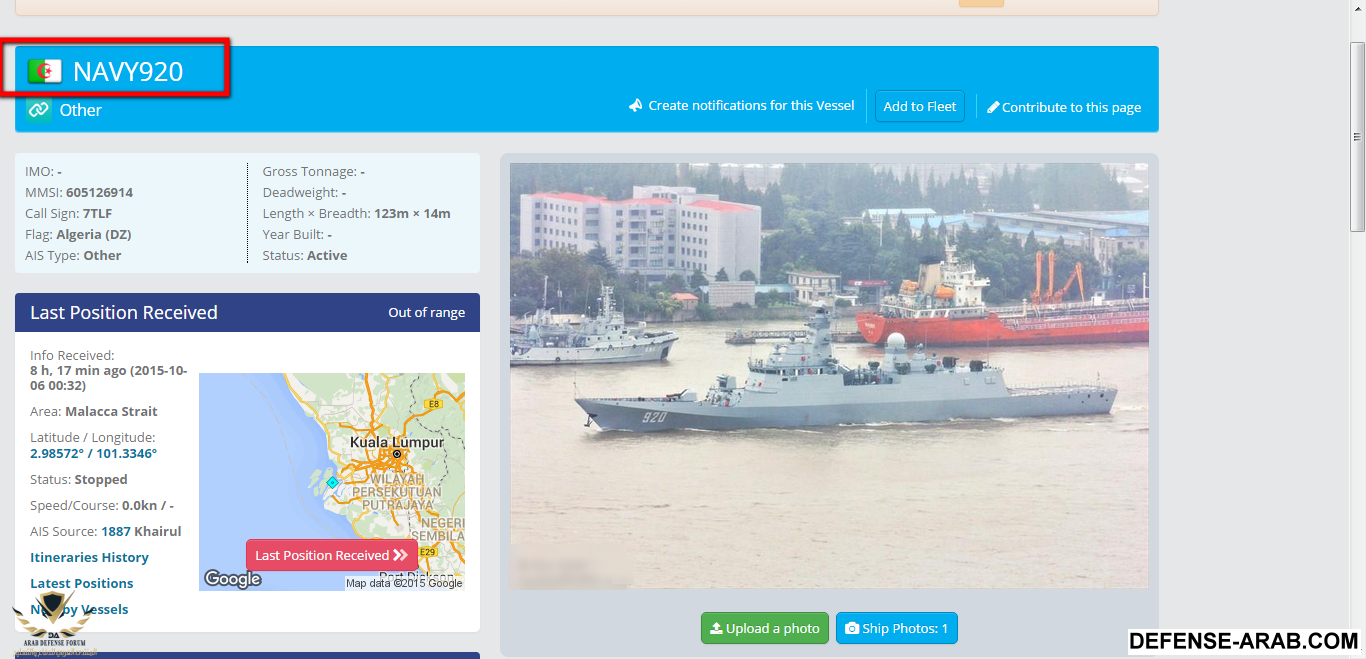Click the Algeria flag icon beside NAVY920

[x=44, y=71]
